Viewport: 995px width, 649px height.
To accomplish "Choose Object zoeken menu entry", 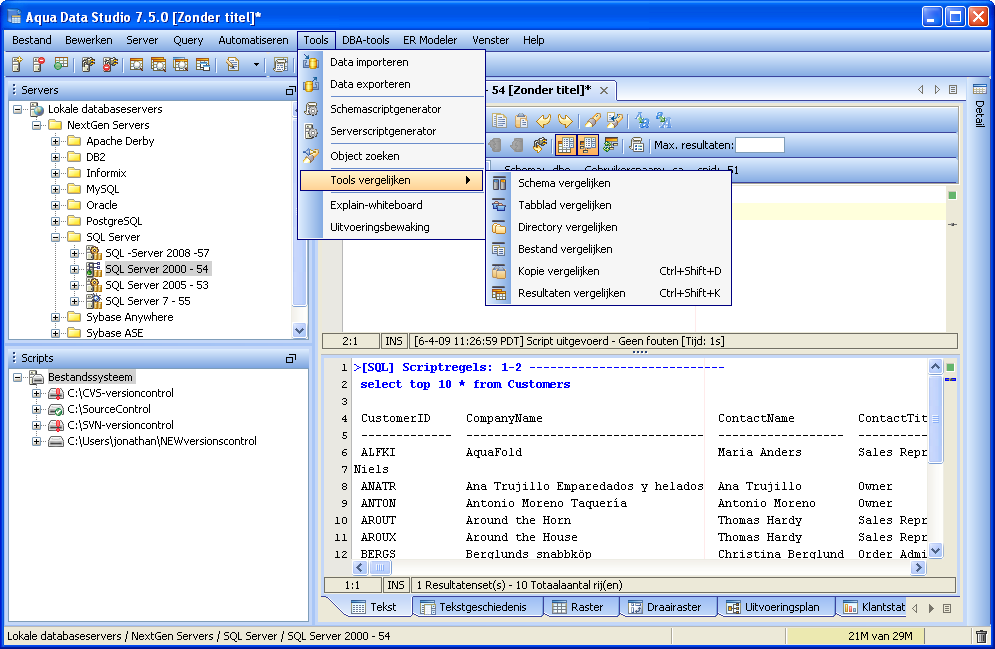I will (x=392, y=156).
